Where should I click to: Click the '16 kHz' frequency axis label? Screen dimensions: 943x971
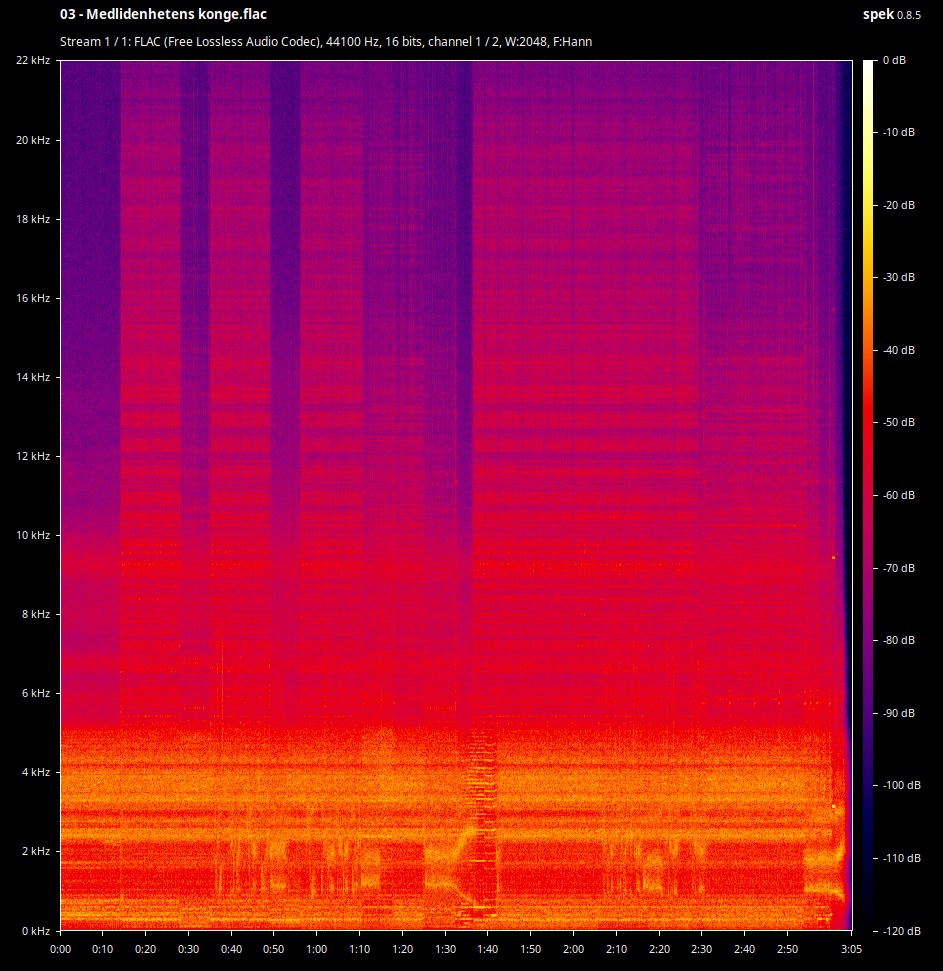tap(33, 298)
